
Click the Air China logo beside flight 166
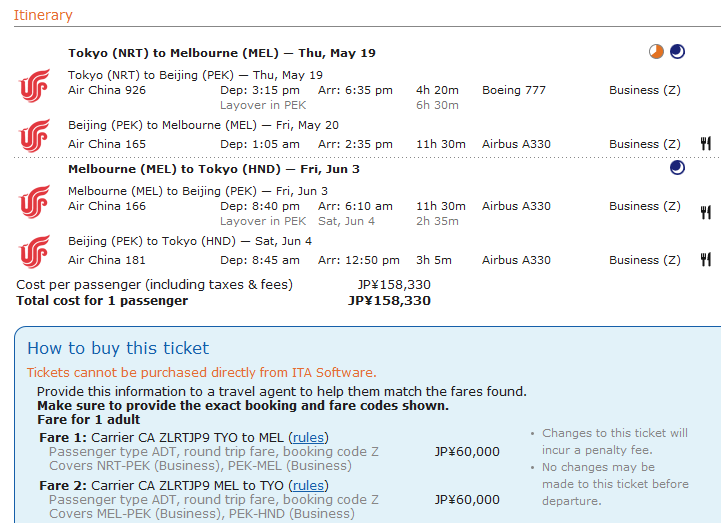34,199
